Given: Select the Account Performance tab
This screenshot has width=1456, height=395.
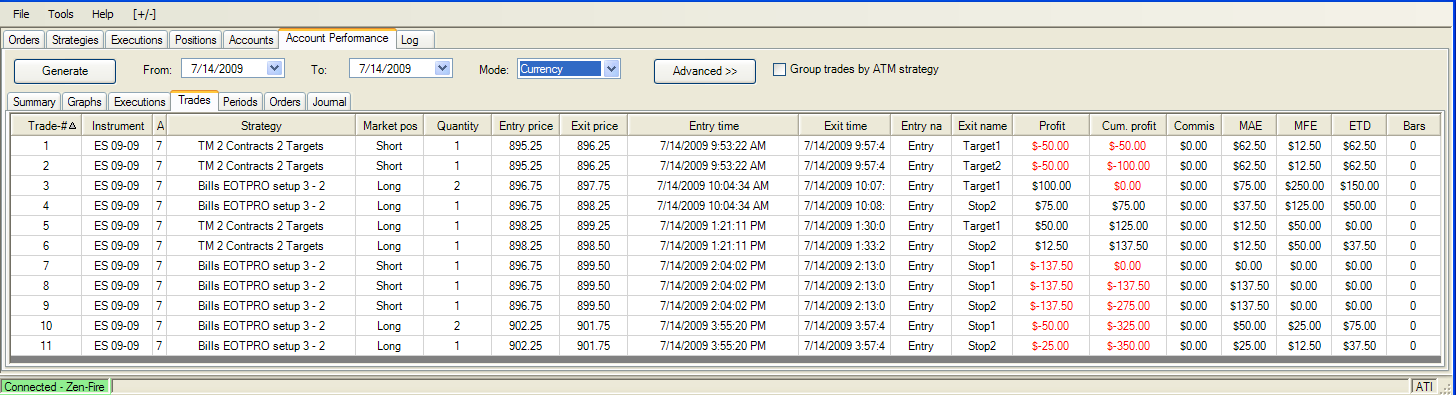Looking at the screenshot, I should 337,38.
